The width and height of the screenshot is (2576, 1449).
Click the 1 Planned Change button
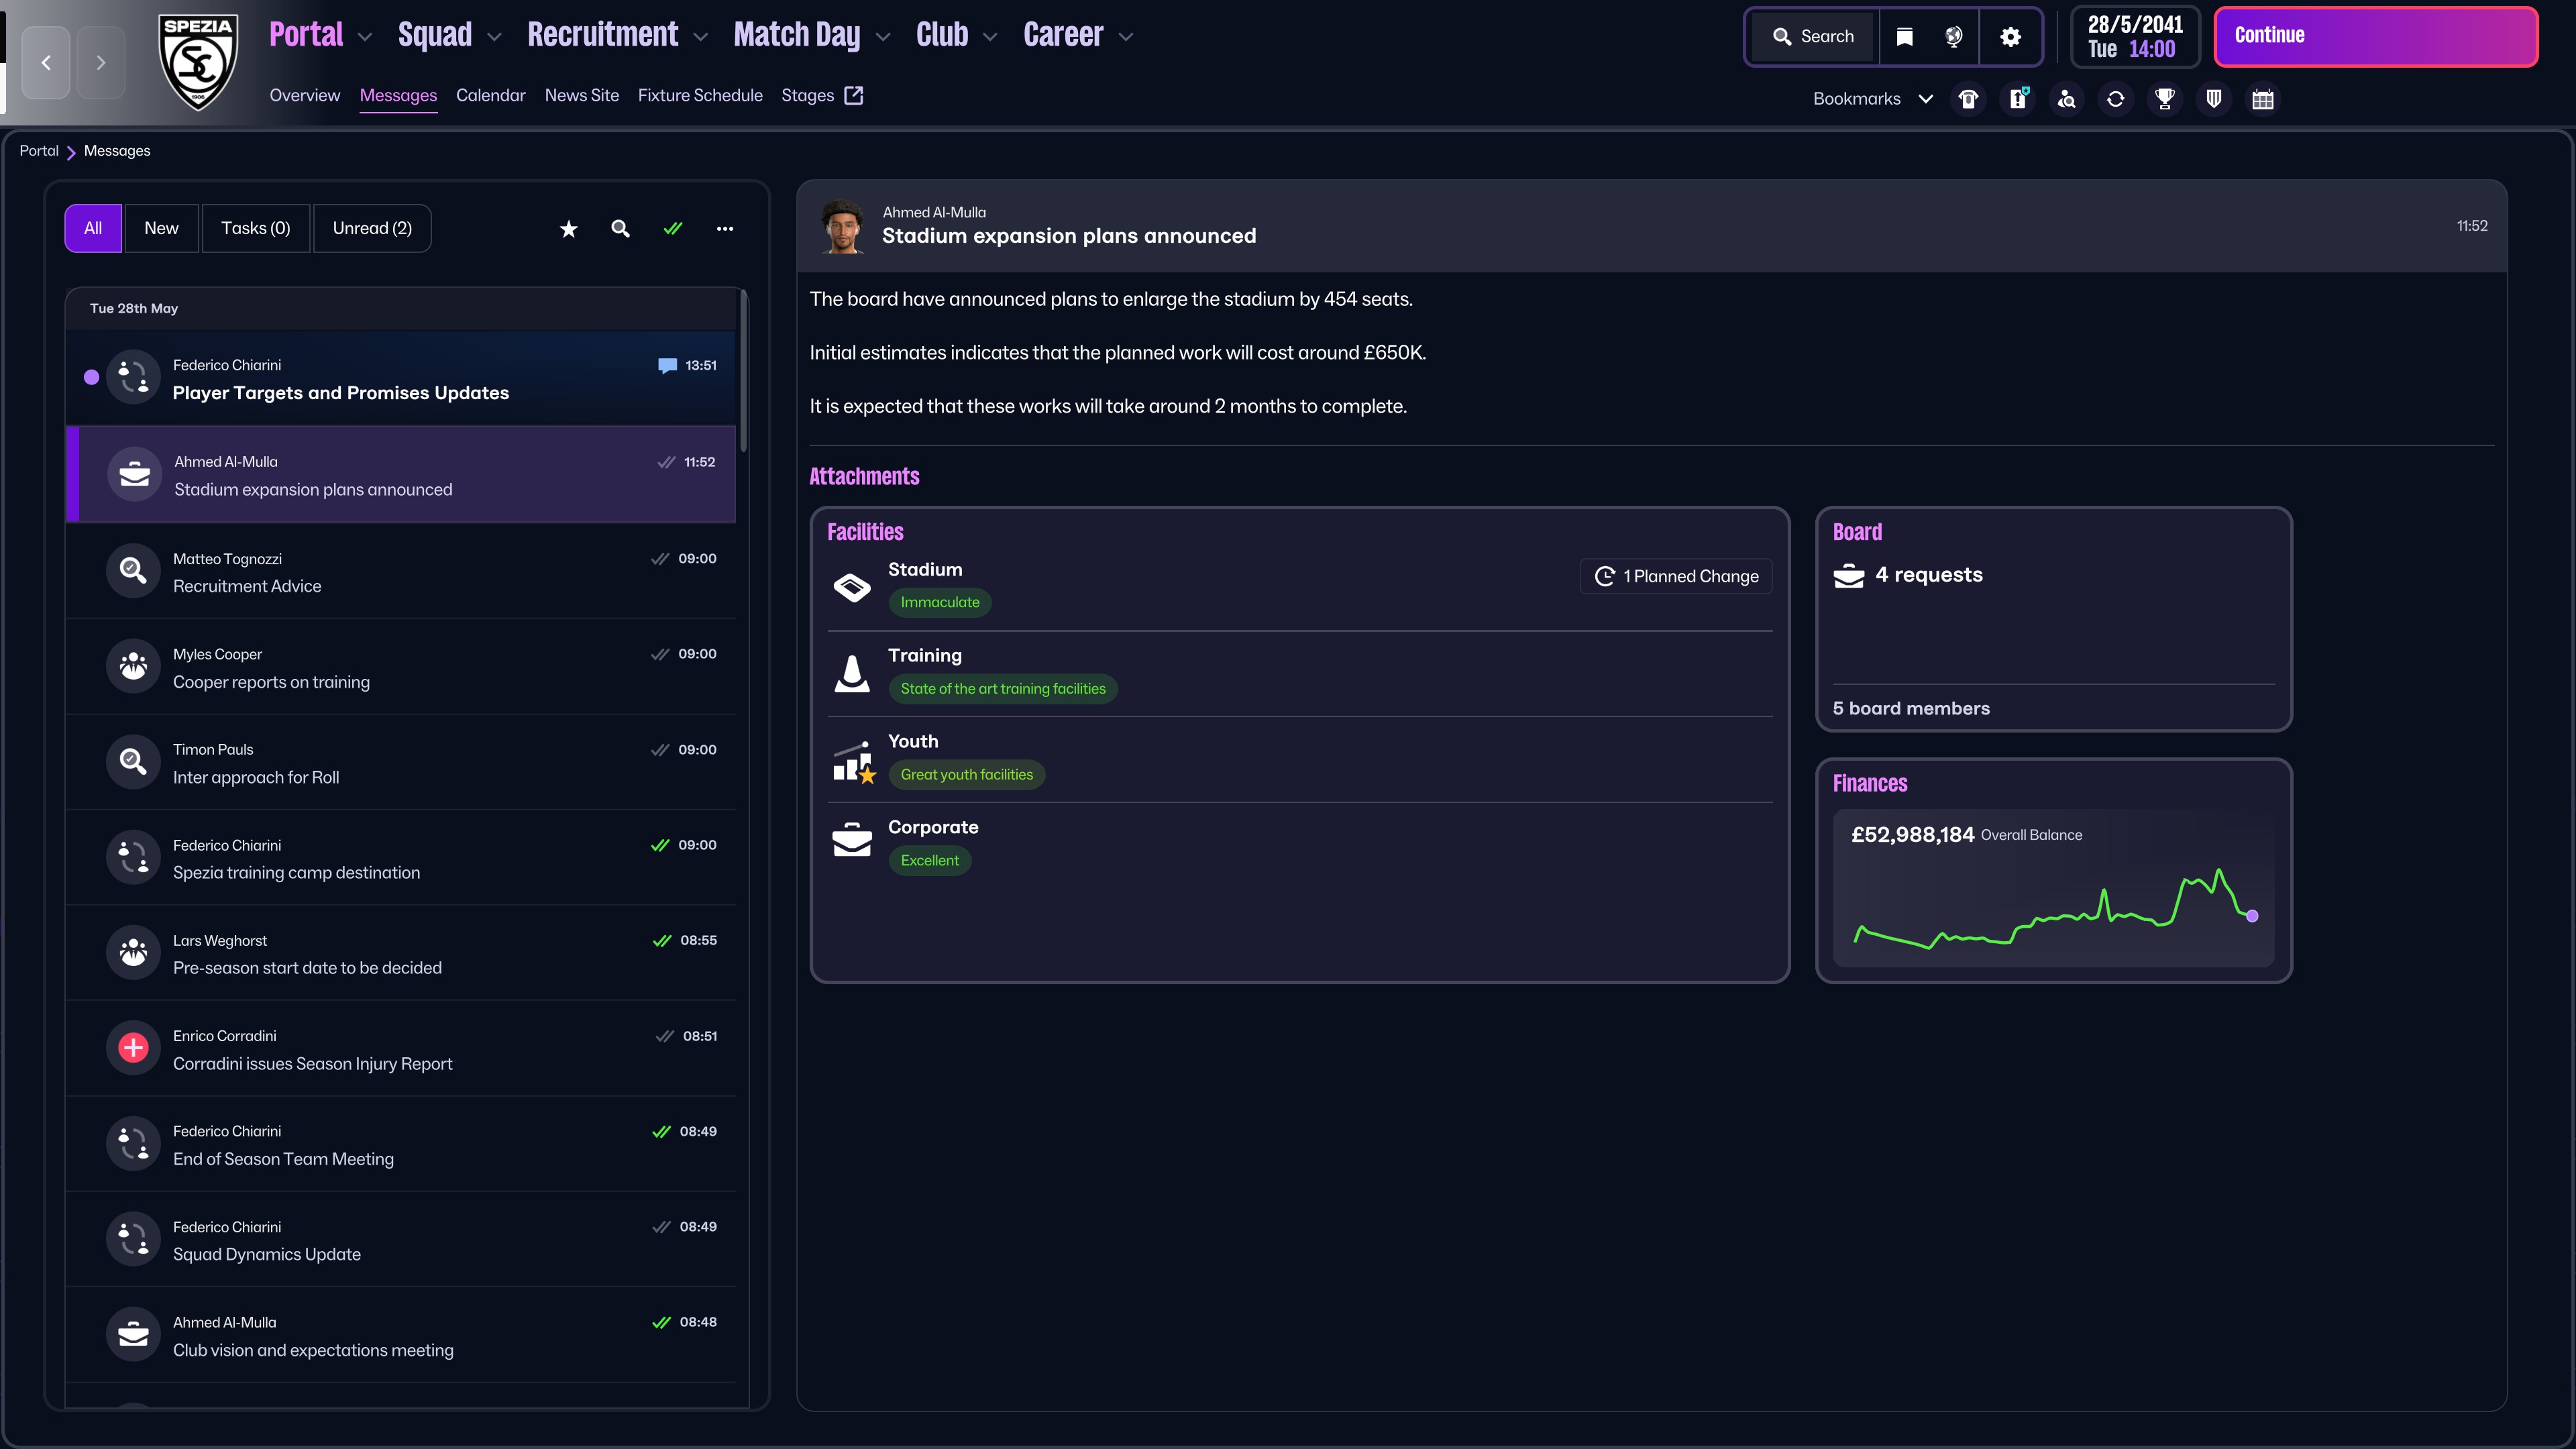(1676, 577)
